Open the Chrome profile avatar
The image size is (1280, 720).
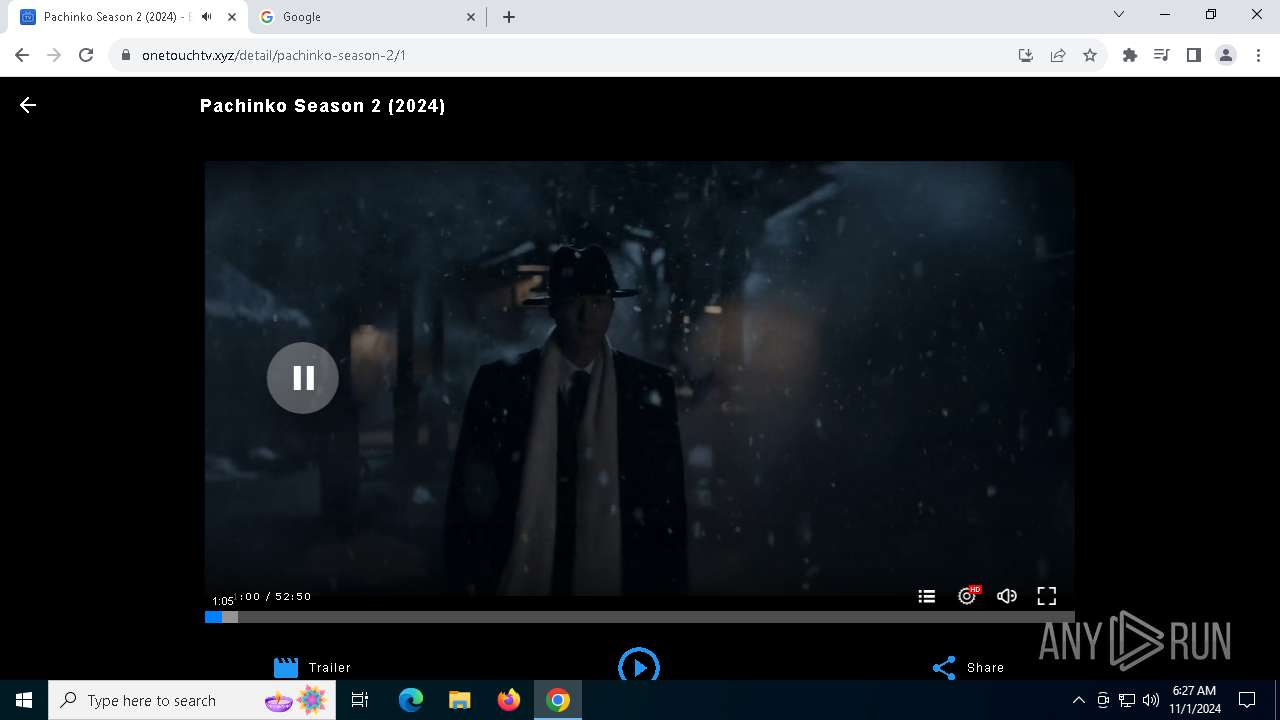point(1226,55)
